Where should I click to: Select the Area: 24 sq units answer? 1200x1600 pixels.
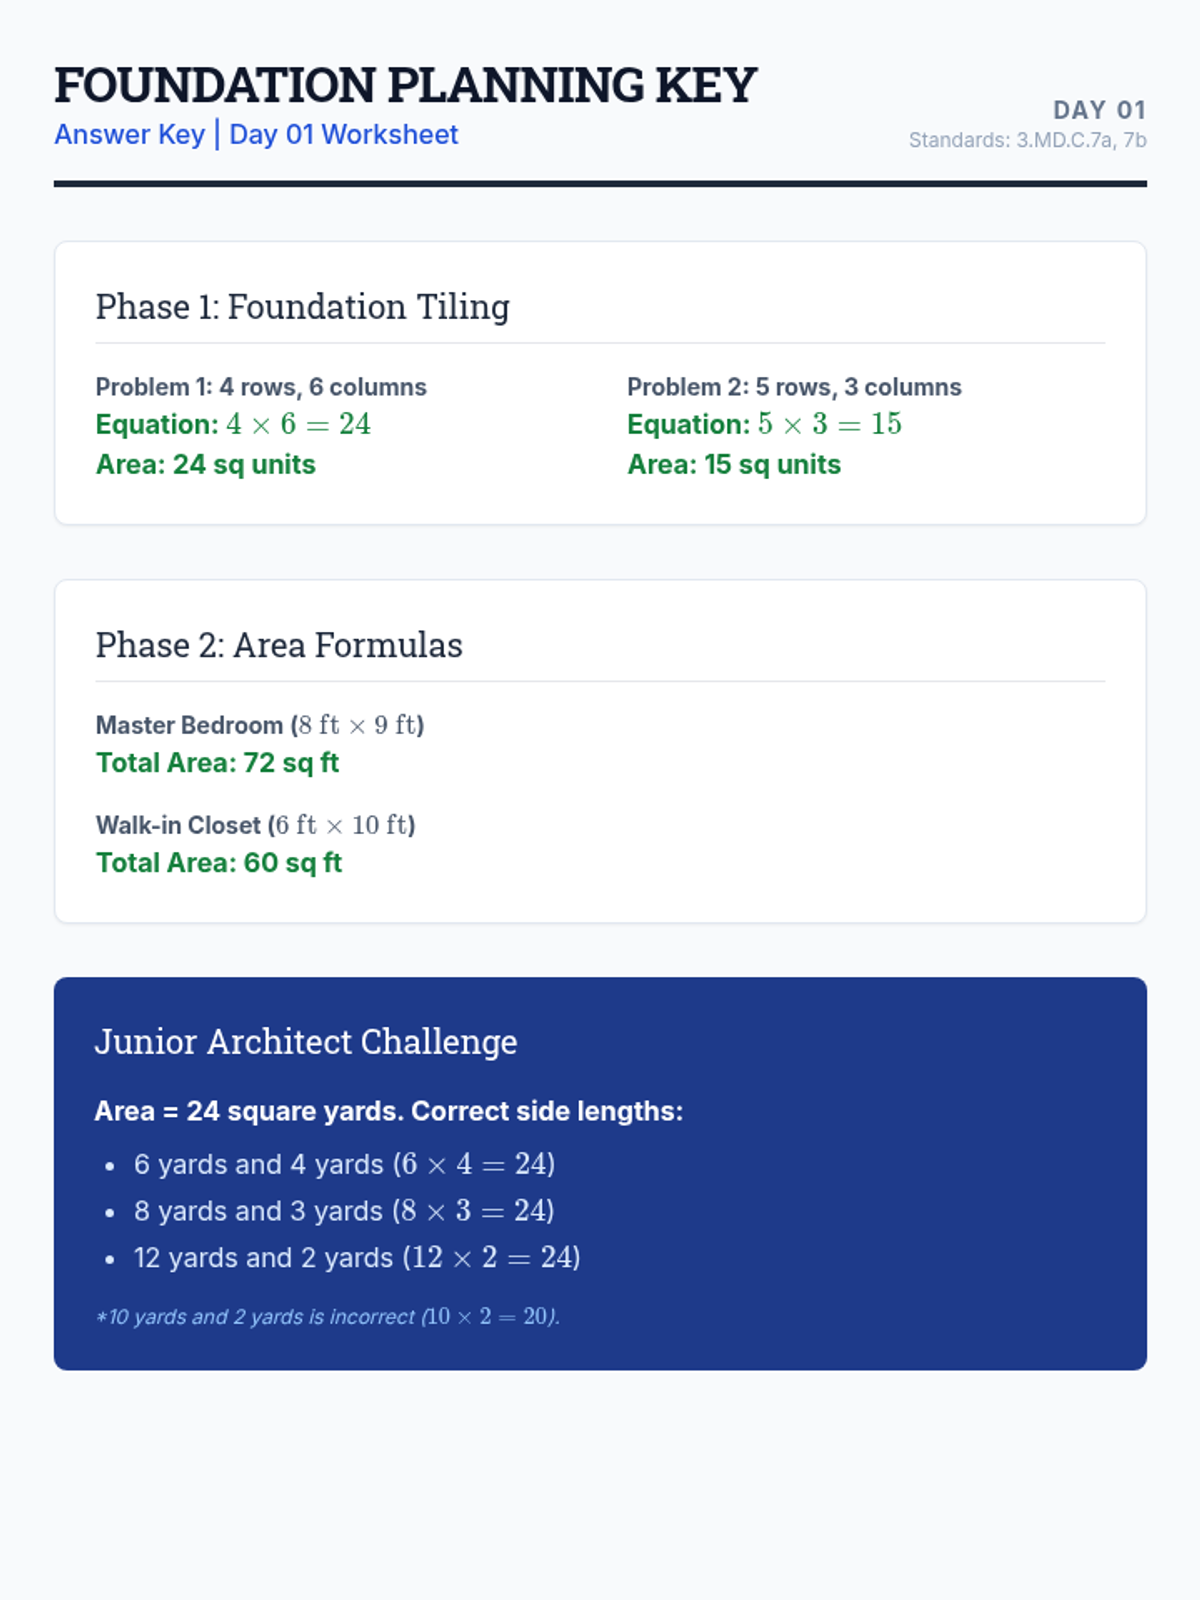pyautogui.click(x=205, y=465)
